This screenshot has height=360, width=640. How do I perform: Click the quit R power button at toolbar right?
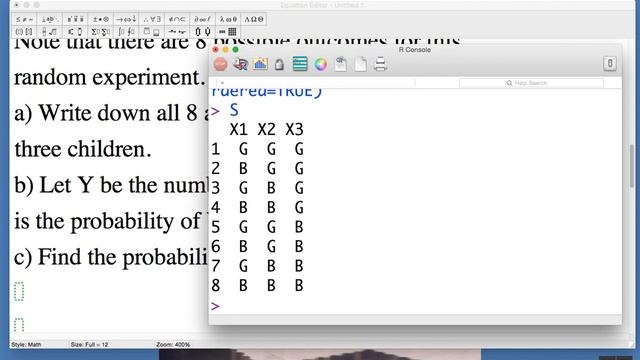tap(610, 63)
